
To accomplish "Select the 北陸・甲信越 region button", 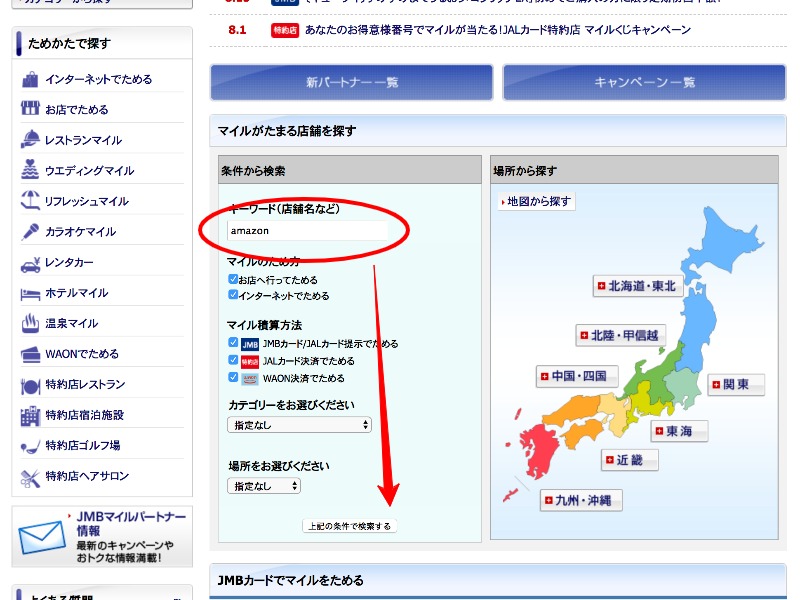I will [x=620, y=335].
